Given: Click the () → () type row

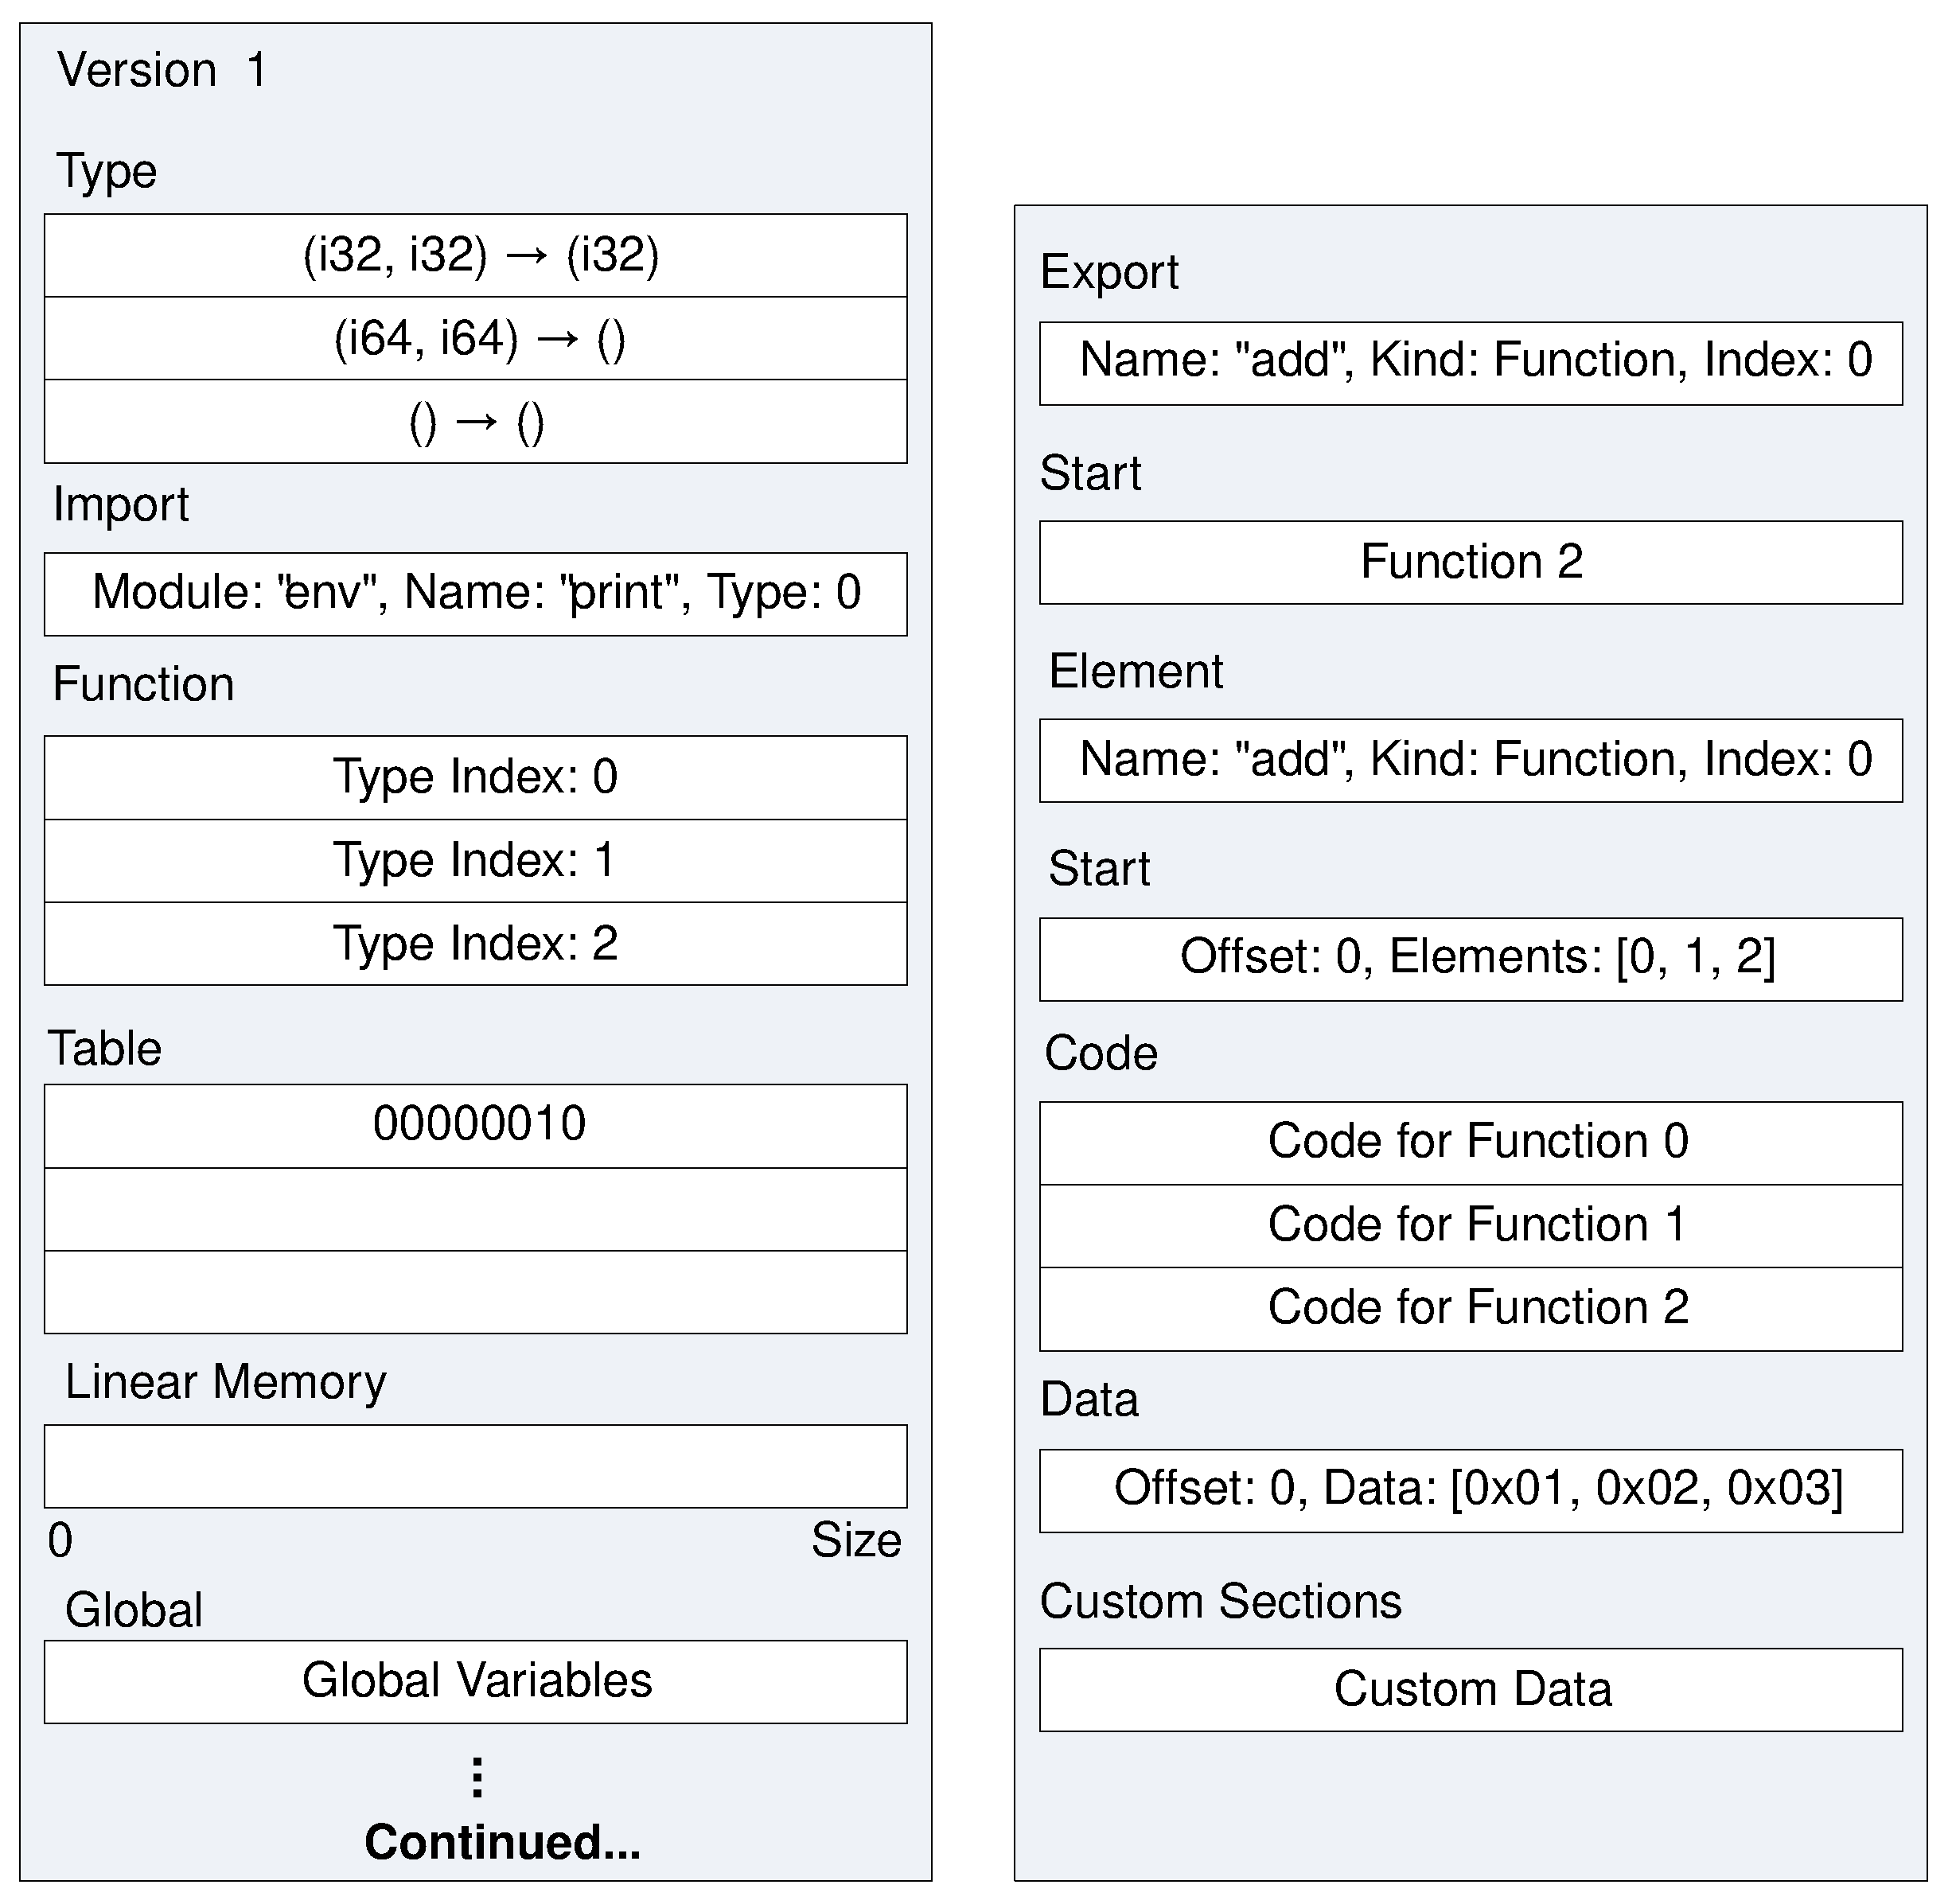Looking at the screenshot, I should [x=476, y=421].
